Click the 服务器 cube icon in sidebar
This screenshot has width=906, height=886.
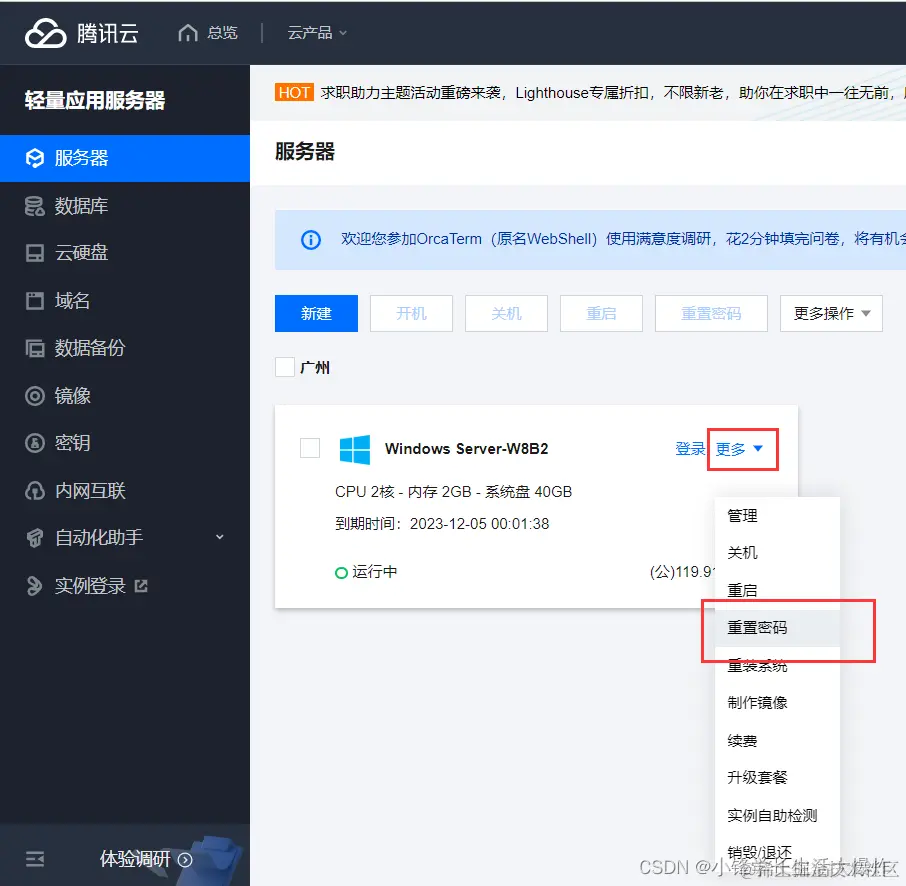tap(35, 158)
